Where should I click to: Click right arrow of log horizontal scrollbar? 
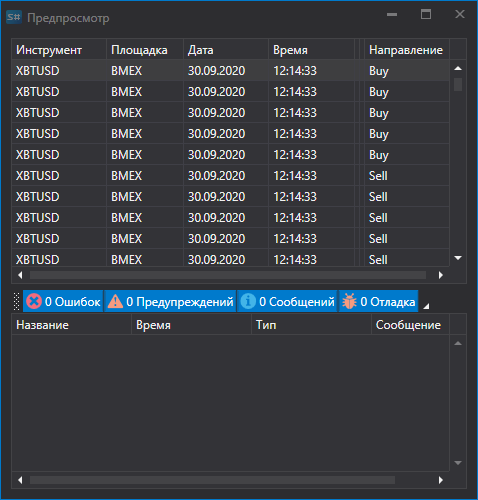pyautogui.click(x=441, y=480)
